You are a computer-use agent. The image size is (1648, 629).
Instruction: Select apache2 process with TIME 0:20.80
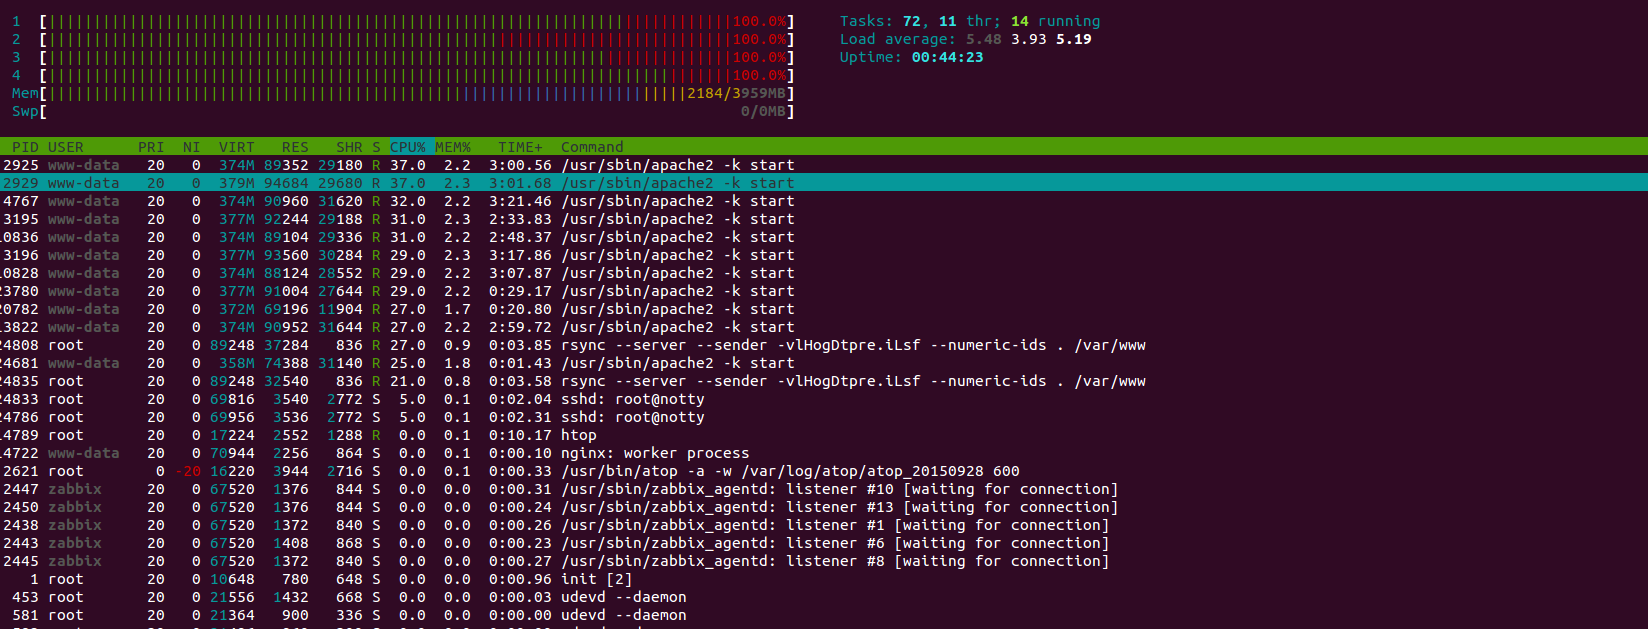click(824, 309)
